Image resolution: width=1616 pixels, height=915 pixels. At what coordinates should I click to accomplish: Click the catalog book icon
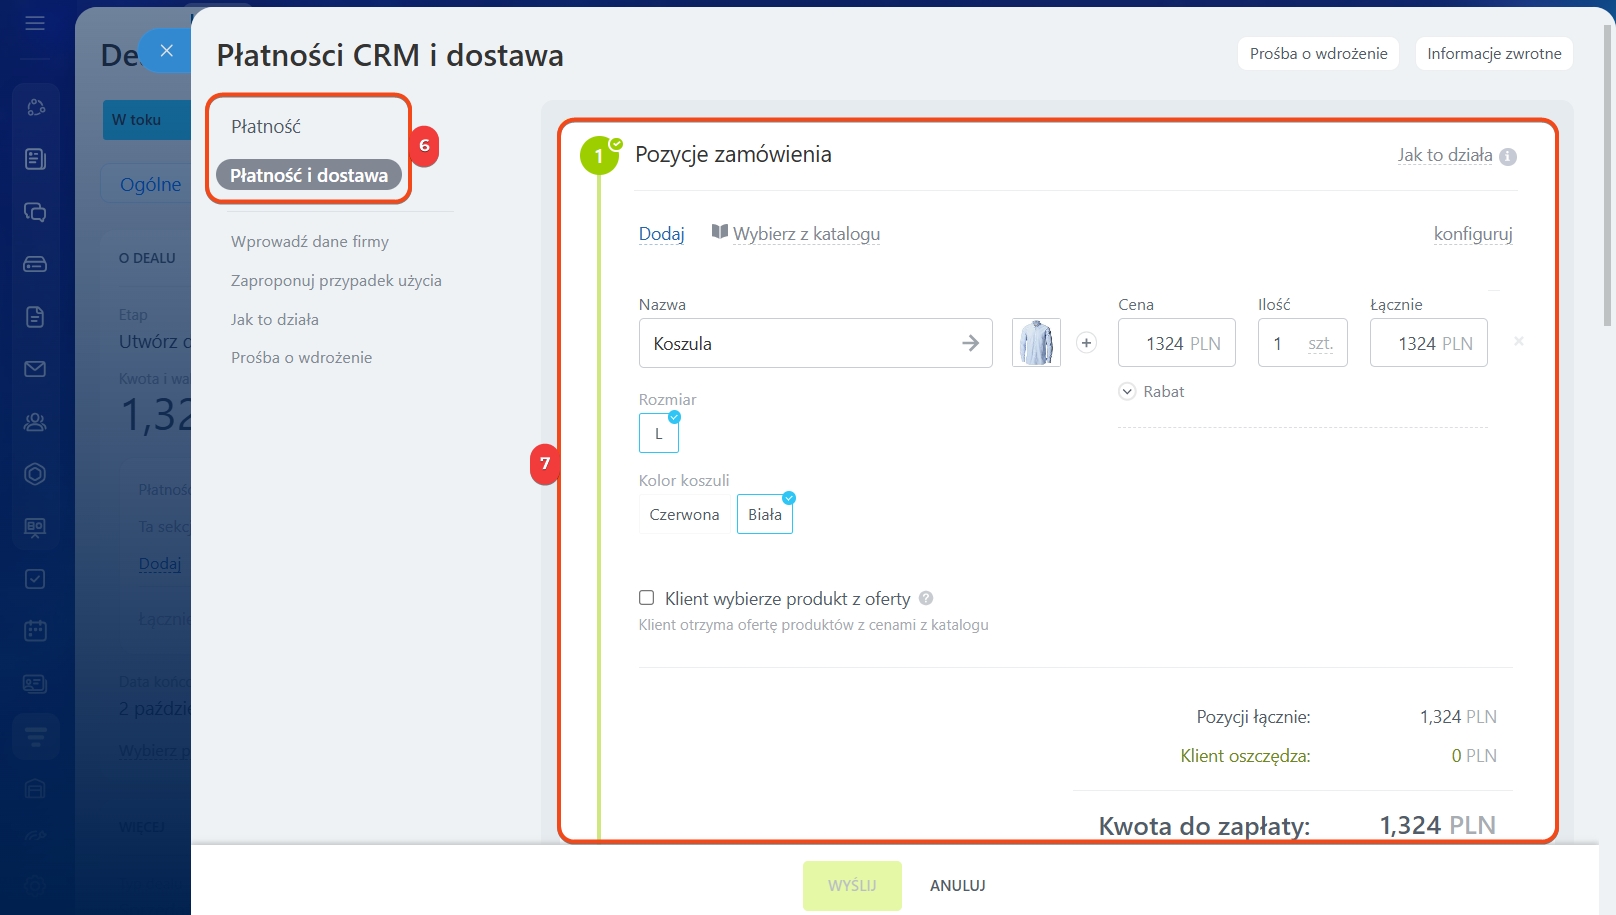point(719,232)
